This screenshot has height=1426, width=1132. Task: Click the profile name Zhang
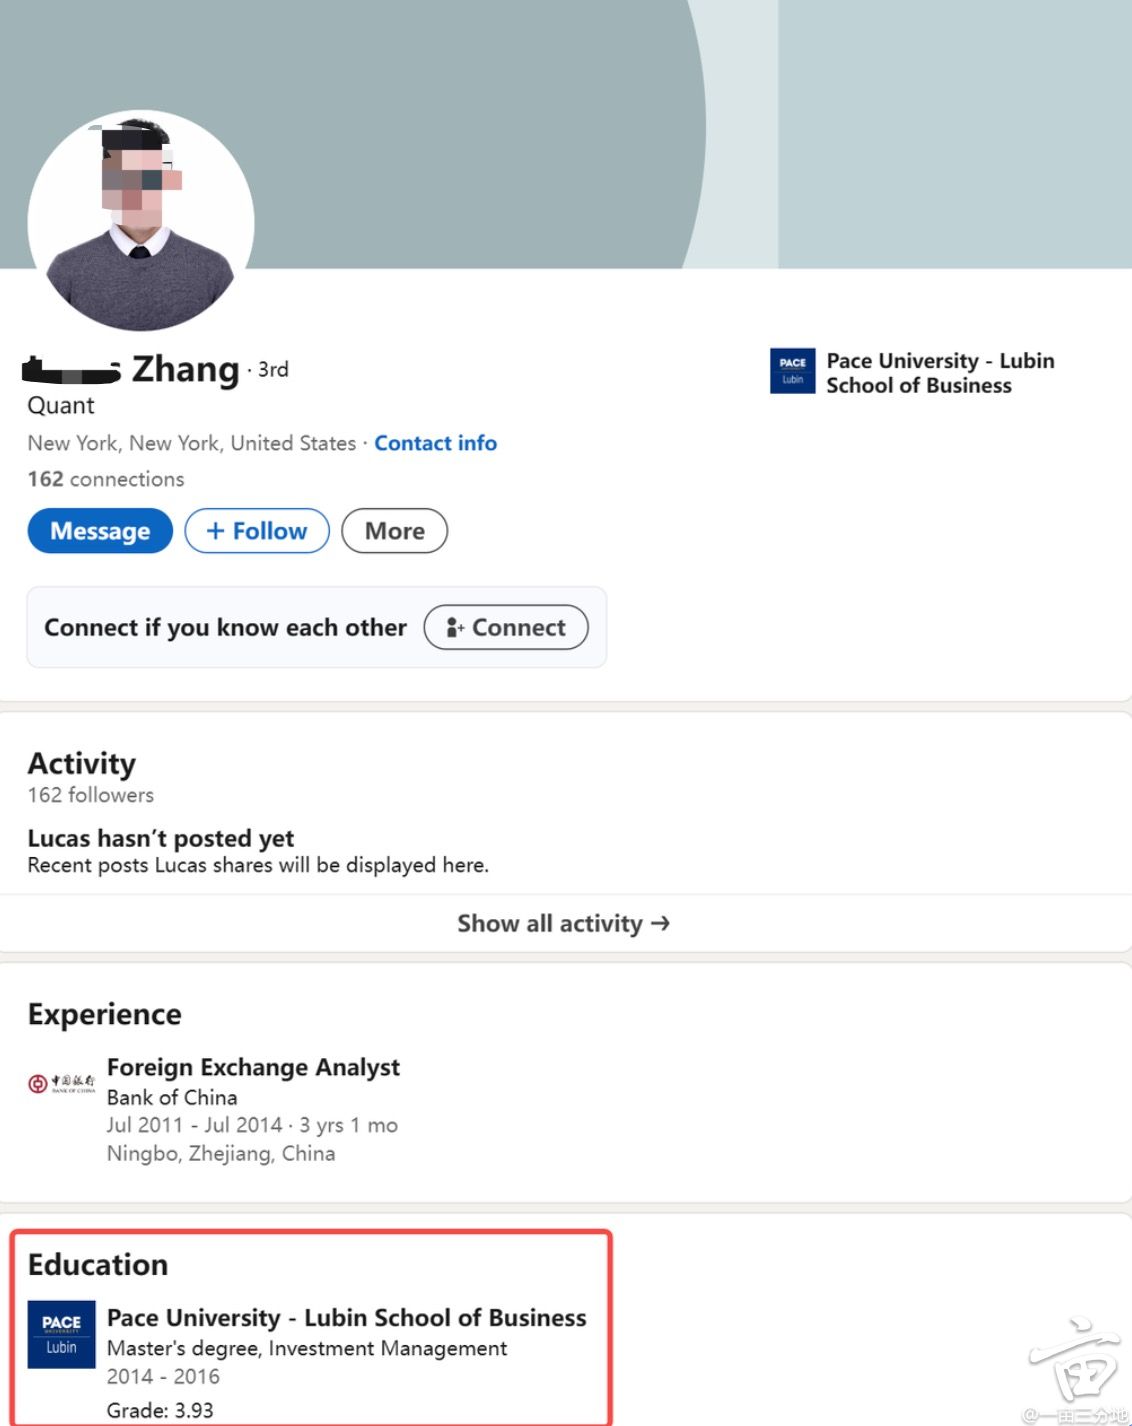point(185,370)
